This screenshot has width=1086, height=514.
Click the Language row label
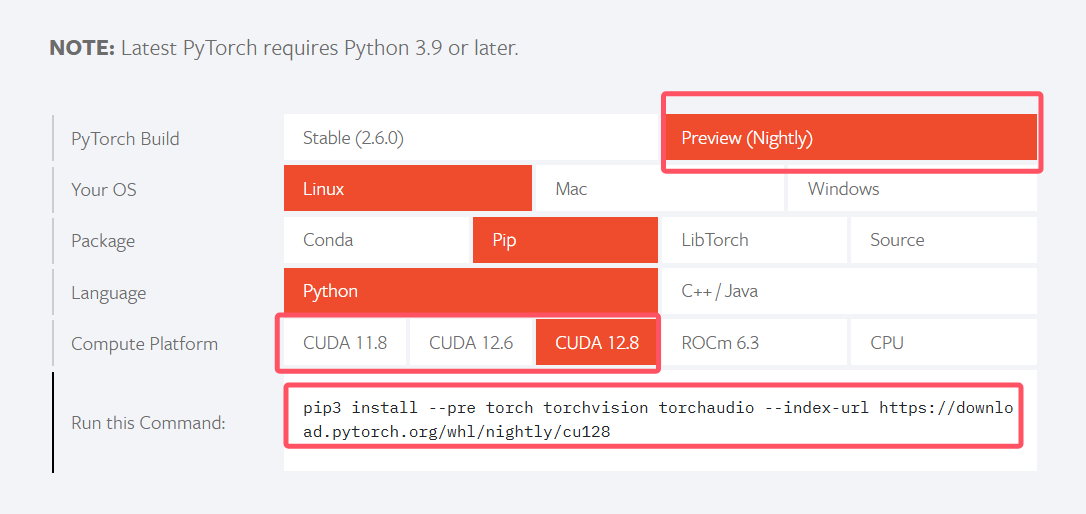108,292
